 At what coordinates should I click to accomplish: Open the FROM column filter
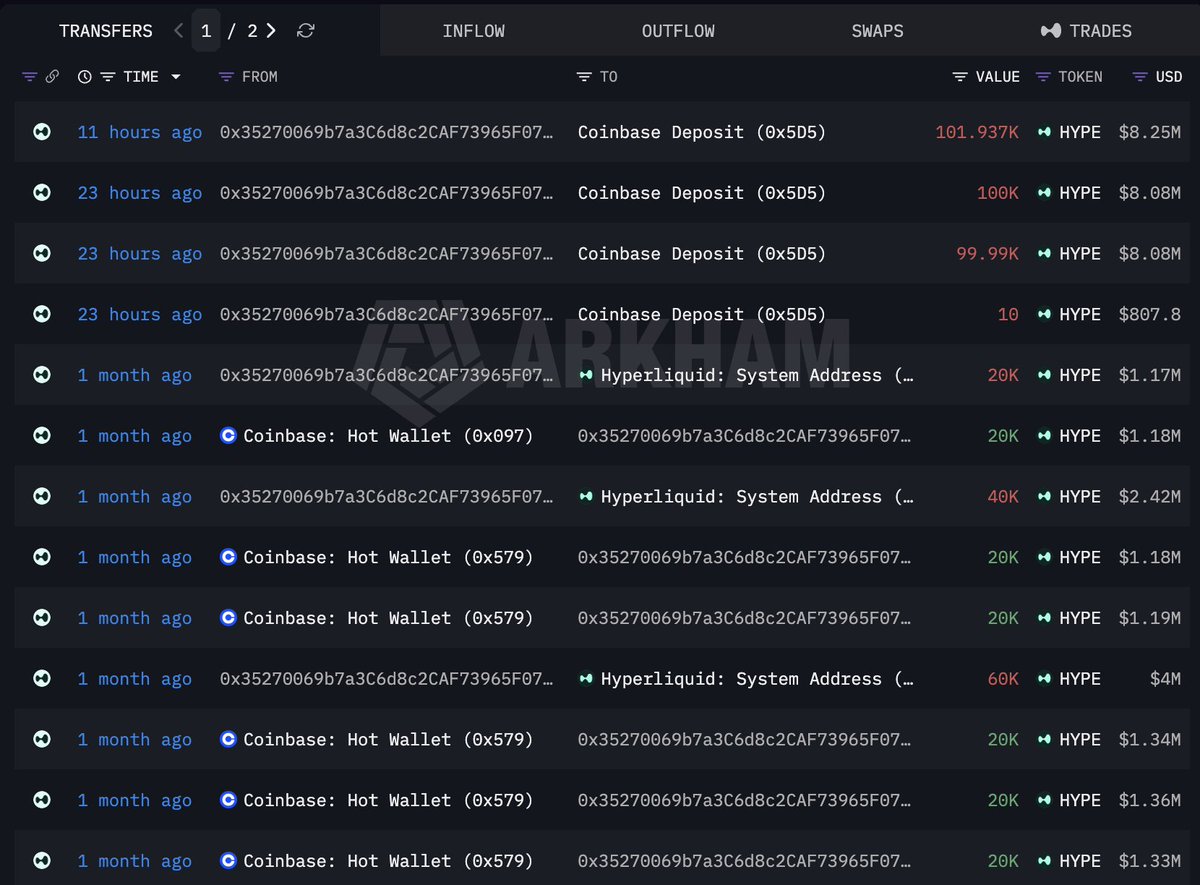226,77
